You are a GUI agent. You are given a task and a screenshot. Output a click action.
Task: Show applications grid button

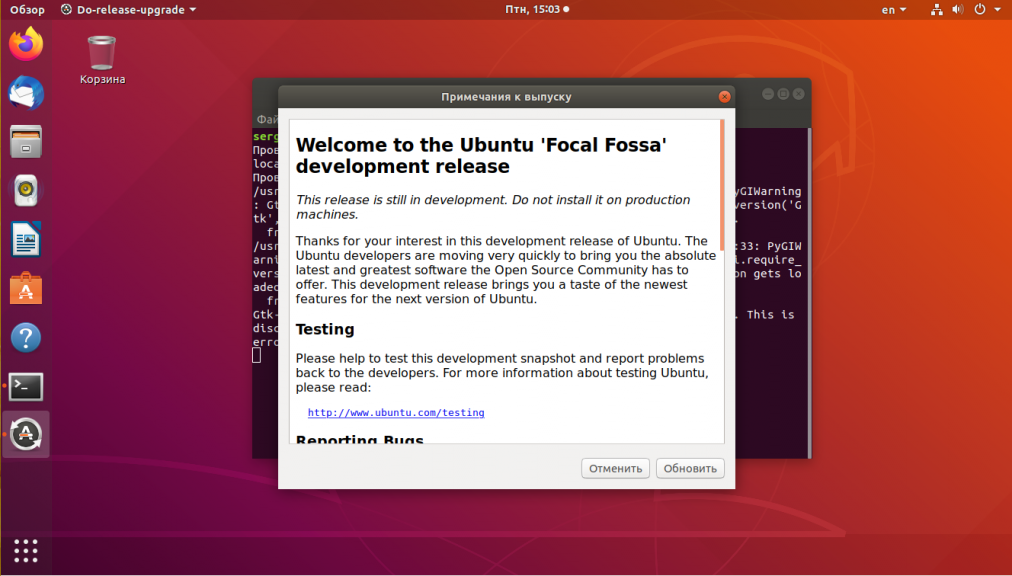pos(26,550)
